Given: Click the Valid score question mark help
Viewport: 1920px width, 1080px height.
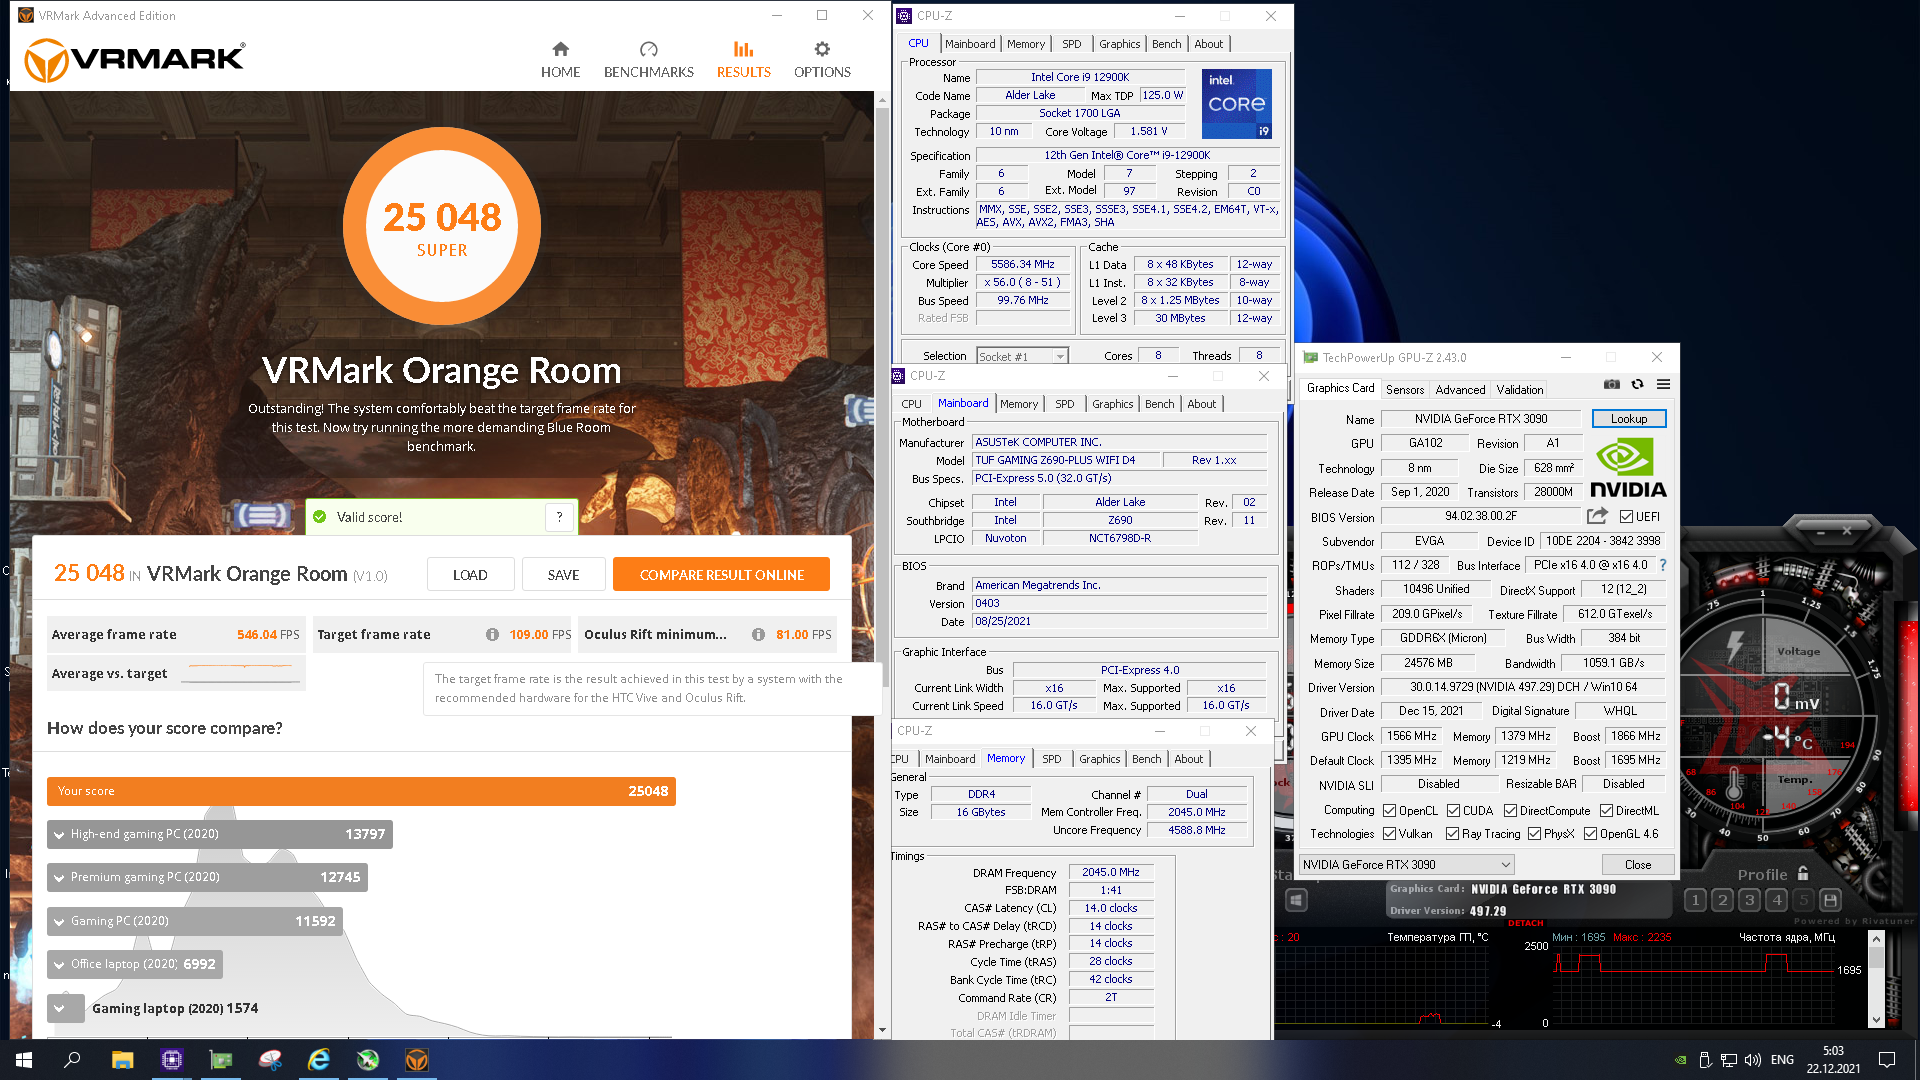Looking at the screenshot, I should (559, 517).
